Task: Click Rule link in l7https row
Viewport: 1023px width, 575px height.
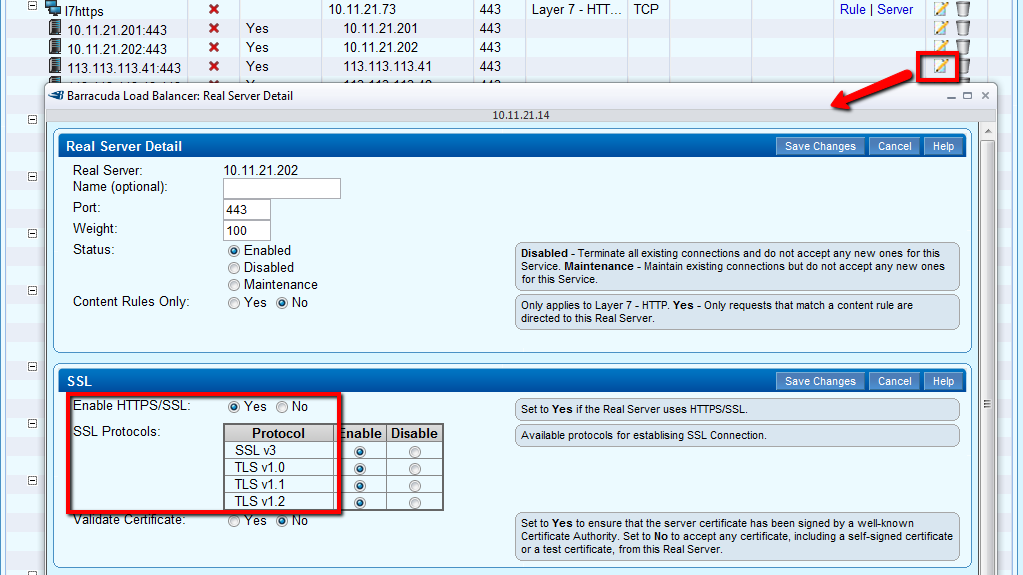Action: [x=852, y=9]
